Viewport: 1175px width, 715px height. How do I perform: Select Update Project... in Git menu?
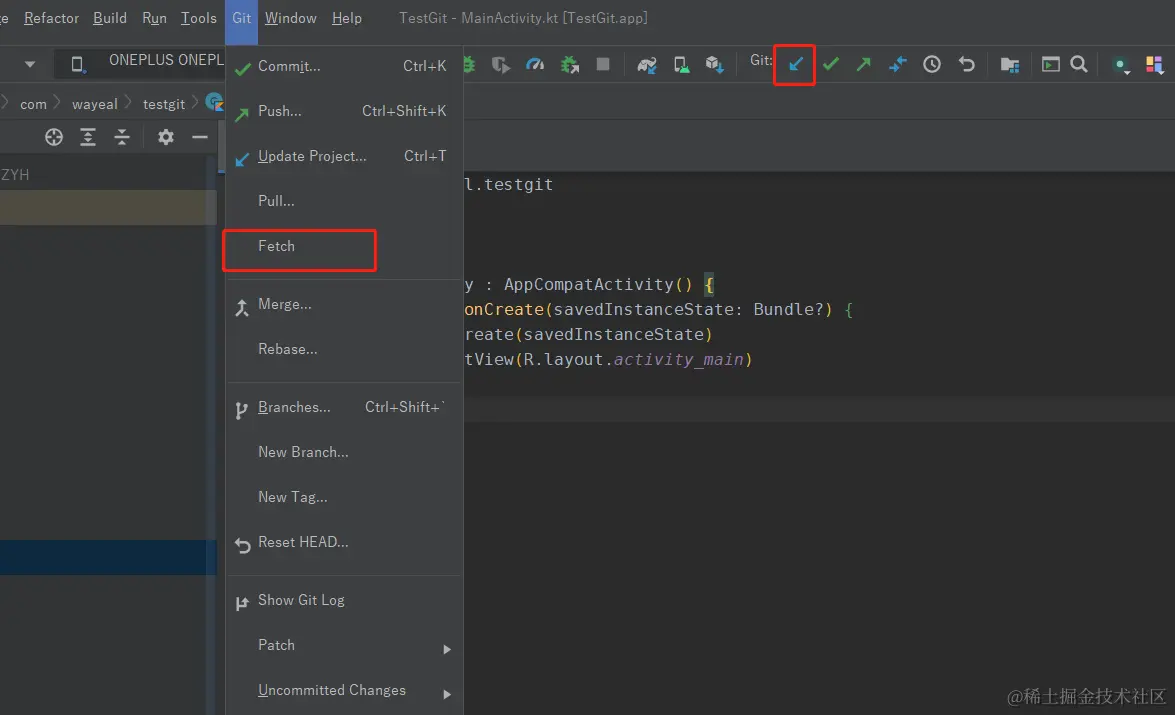point(344,157)
